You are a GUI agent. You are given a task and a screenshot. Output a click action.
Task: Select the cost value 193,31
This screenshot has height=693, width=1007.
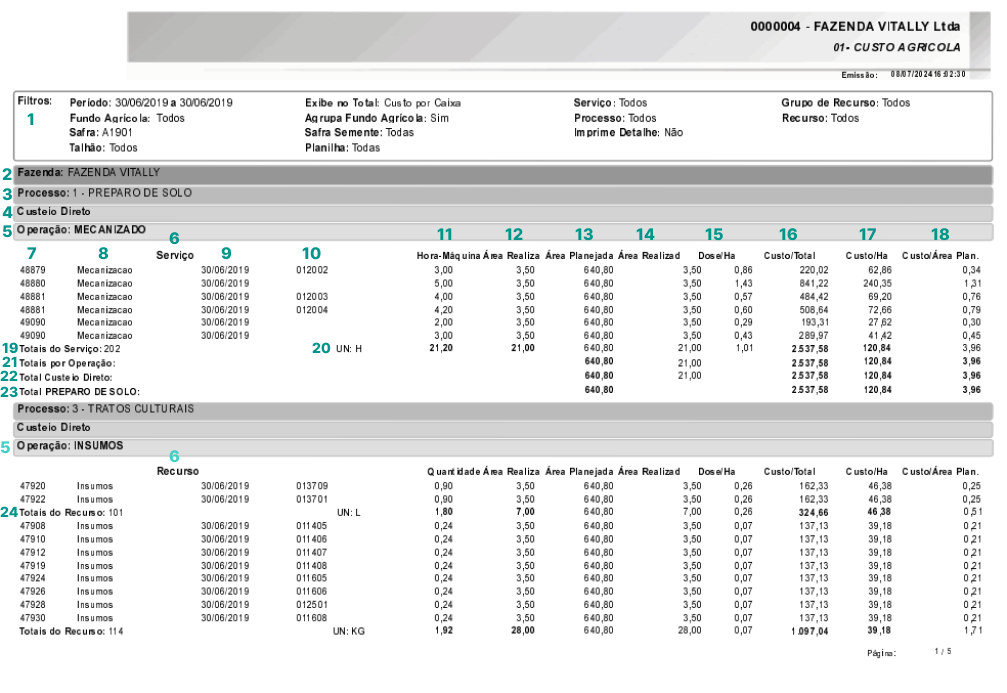click(x=814, y=322)
